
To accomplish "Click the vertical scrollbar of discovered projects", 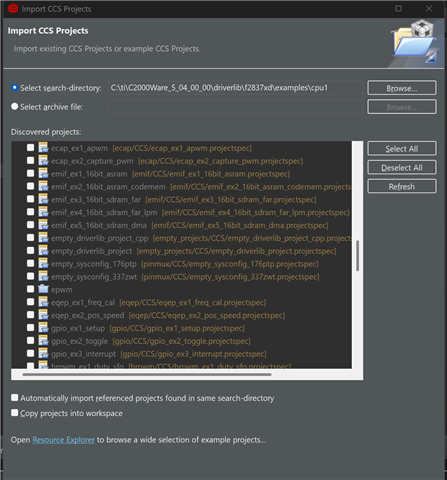I will [357, 255].
